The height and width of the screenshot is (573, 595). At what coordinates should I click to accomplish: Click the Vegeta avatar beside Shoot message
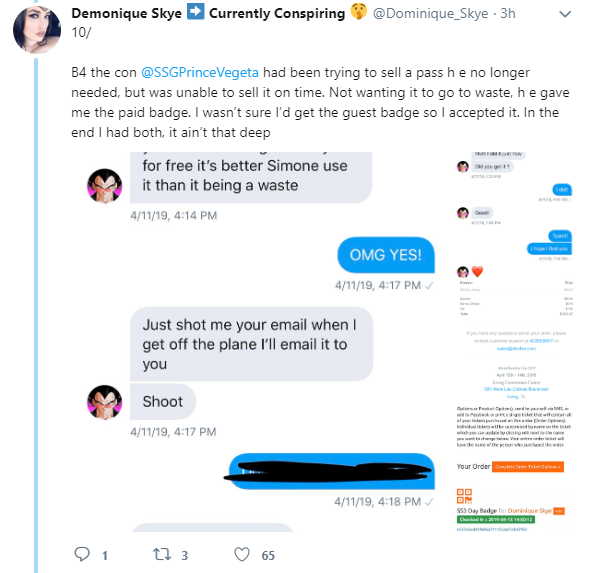coord(105,402)
